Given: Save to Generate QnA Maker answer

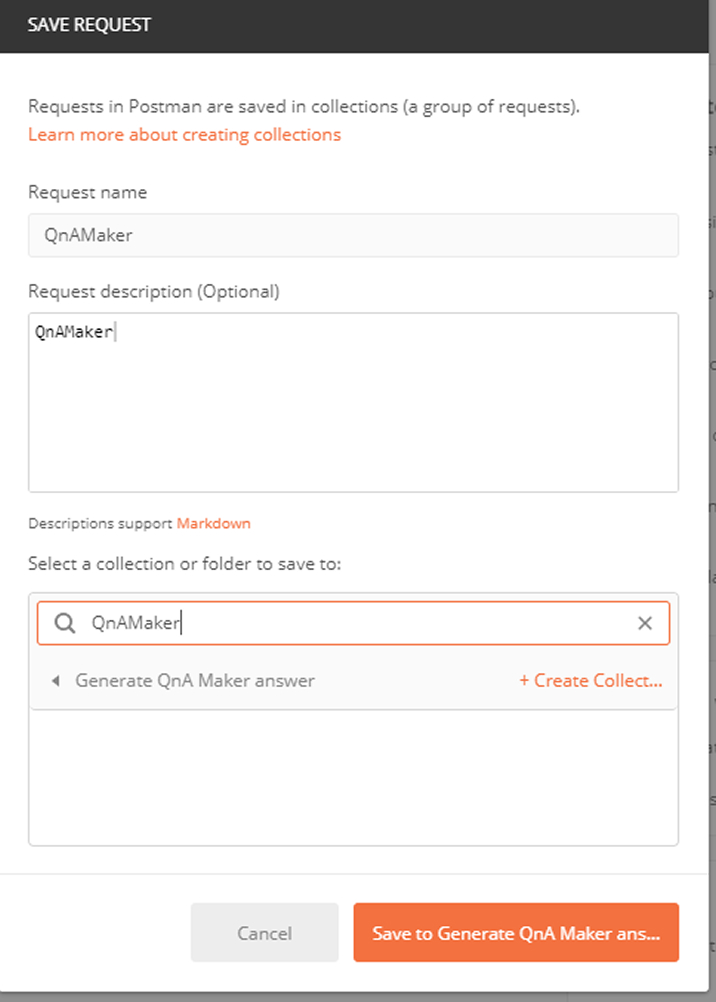Looking at the screenshot, I should (516, 933).
